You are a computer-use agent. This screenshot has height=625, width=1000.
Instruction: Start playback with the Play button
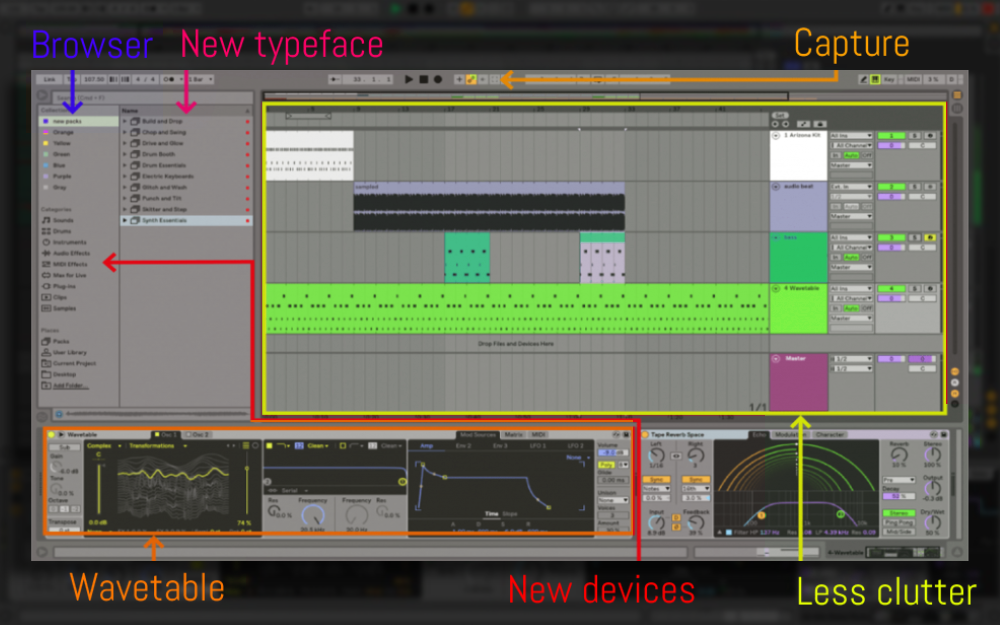(409, 80)
